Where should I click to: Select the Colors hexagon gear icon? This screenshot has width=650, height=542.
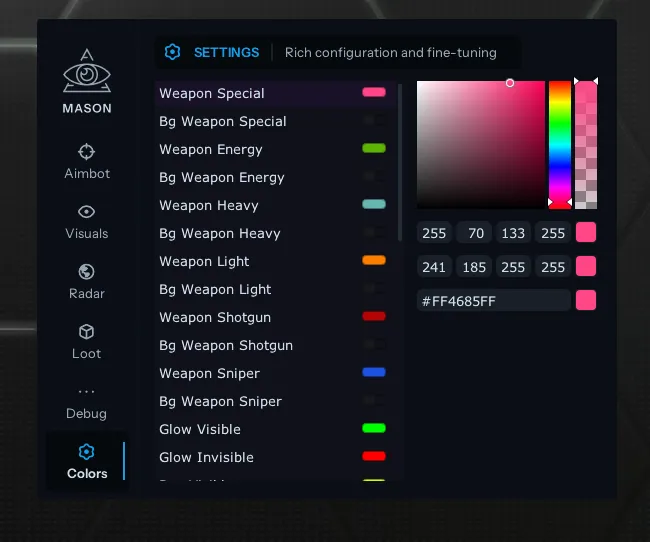pos(87,452)
